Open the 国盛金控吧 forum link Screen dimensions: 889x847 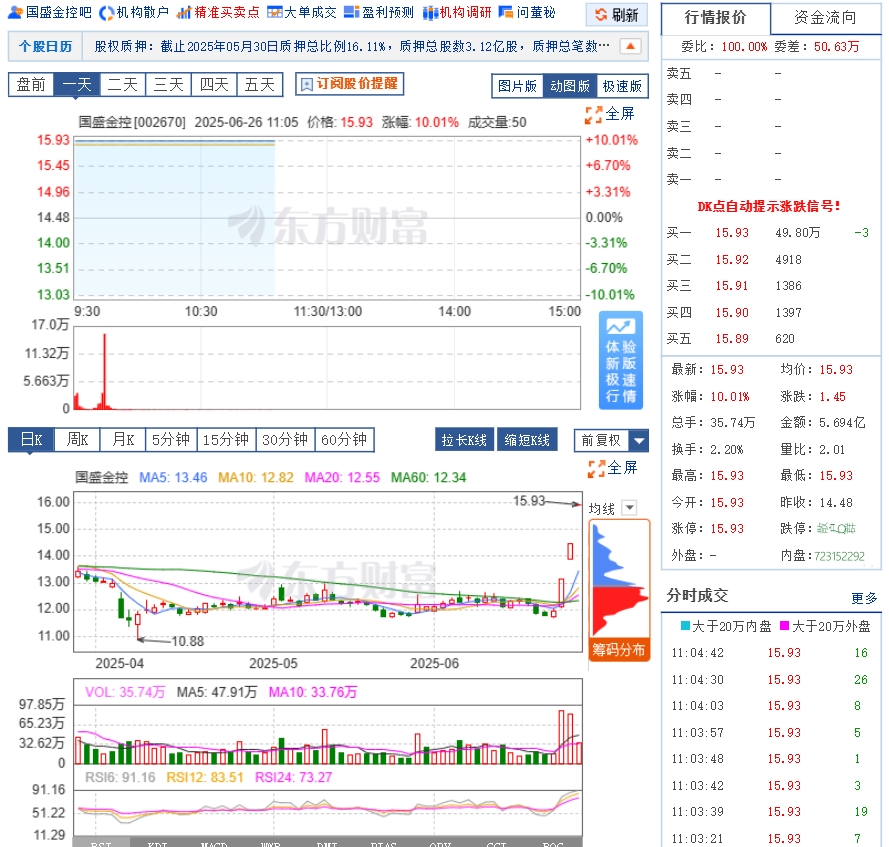[x=50, y=12]
